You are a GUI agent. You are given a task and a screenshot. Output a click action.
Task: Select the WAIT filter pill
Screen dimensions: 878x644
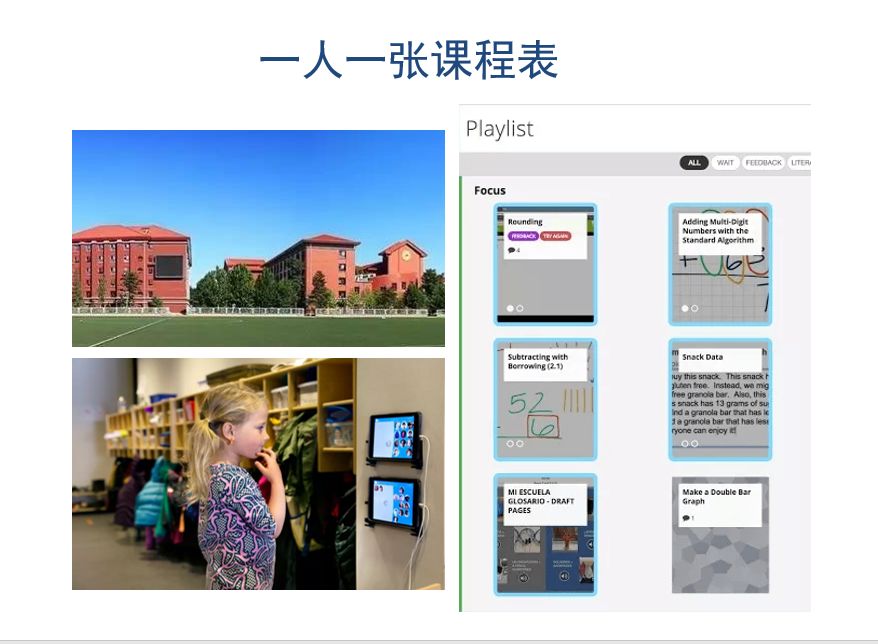725,162
